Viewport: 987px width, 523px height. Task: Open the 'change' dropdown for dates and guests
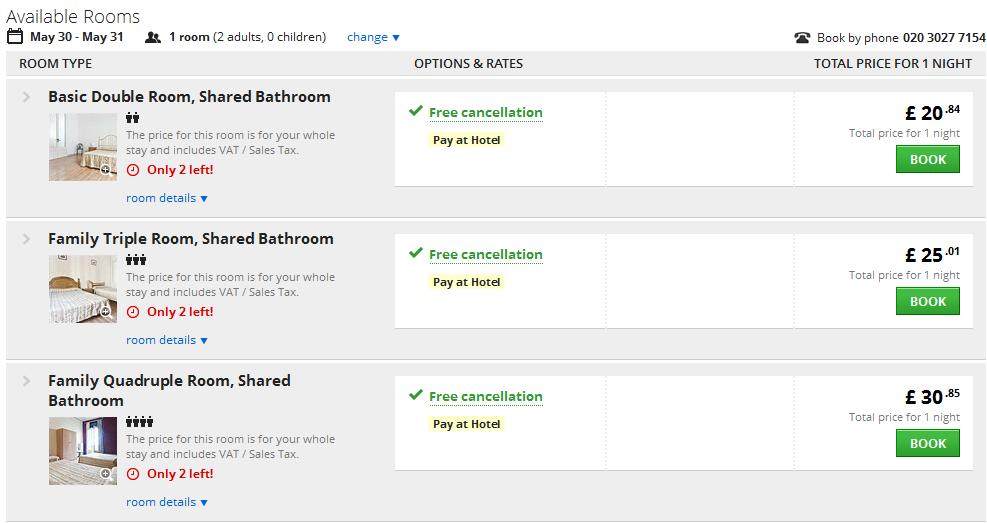coord(373,37)
